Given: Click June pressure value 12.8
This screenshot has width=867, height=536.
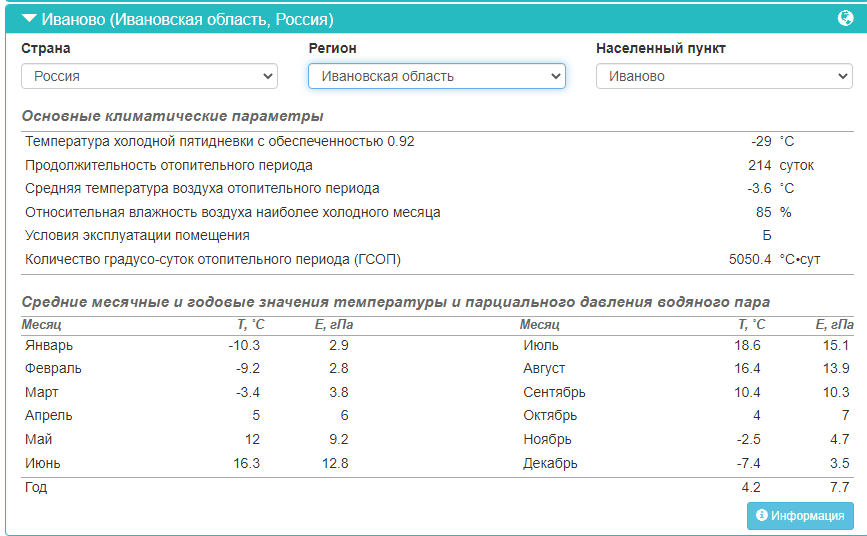Looking at the screenshot, I should 335,463.
